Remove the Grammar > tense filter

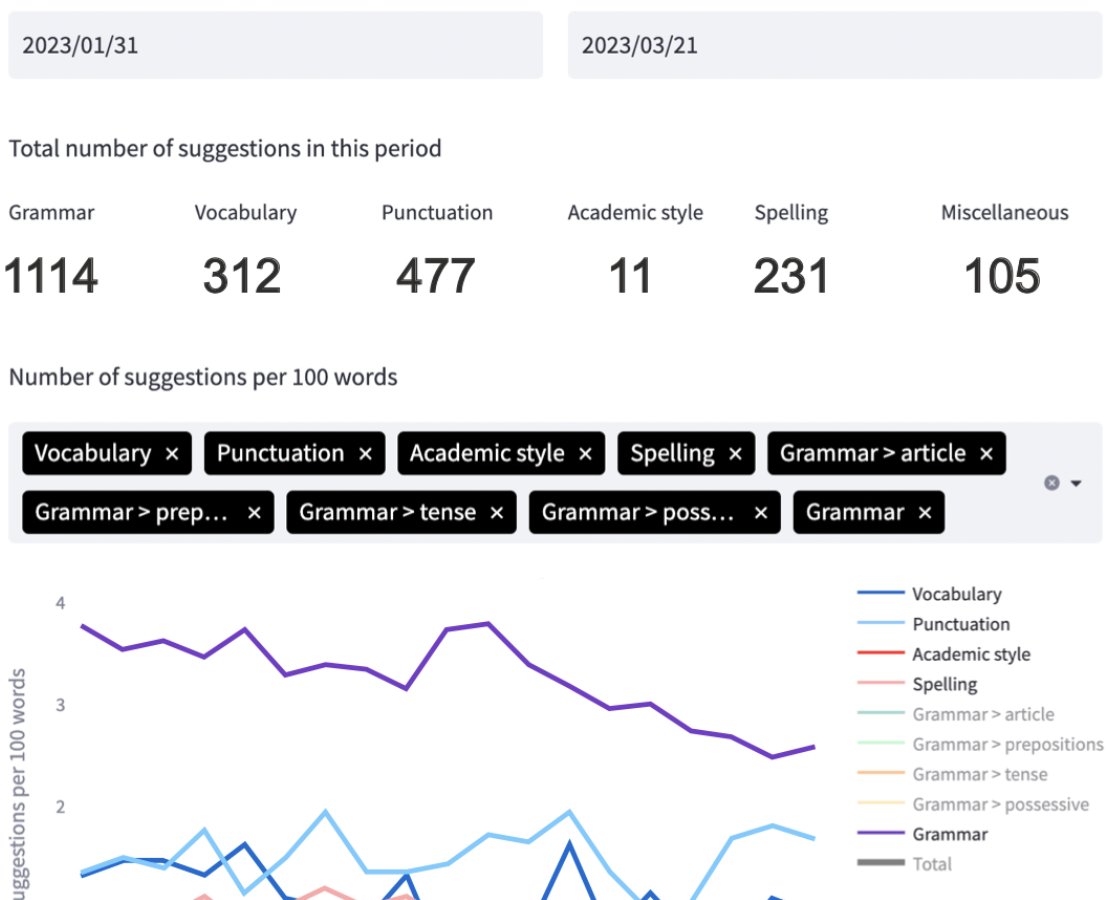tap(497, 512)
